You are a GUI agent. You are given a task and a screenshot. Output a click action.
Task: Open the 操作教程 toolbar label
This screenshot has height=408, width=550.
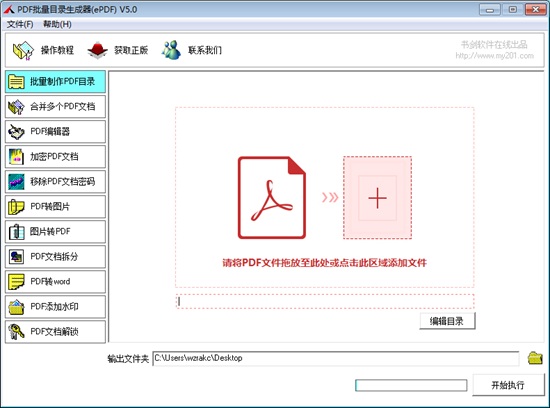point(58,50)
